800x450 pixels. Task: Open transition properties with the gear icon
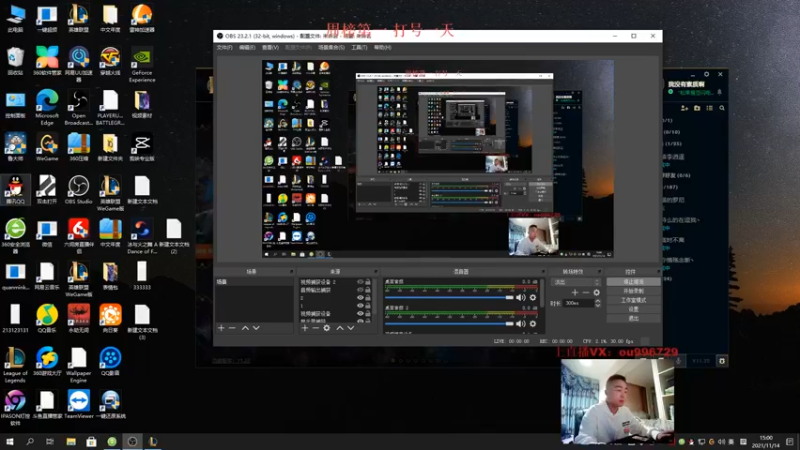coord(596,292)
